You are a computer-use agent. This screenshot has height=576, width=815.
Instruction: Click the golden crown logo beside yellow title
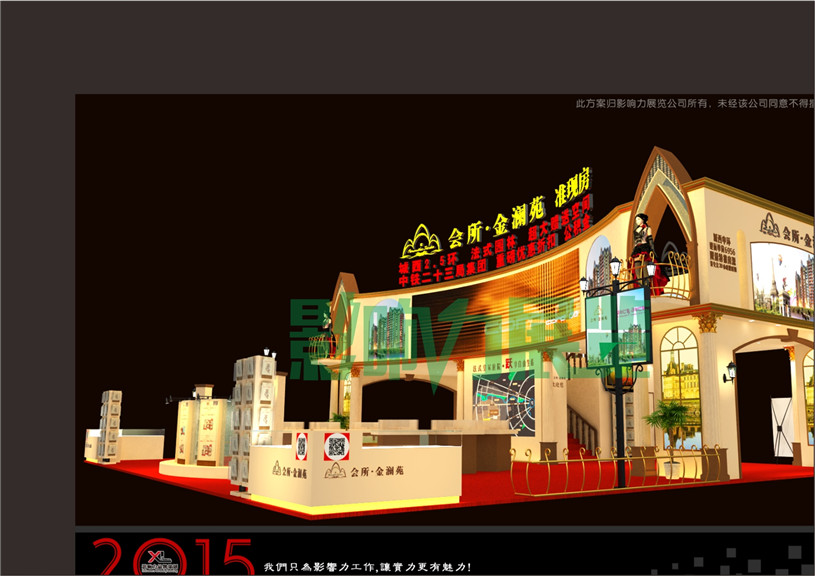(x=421, y=241)
